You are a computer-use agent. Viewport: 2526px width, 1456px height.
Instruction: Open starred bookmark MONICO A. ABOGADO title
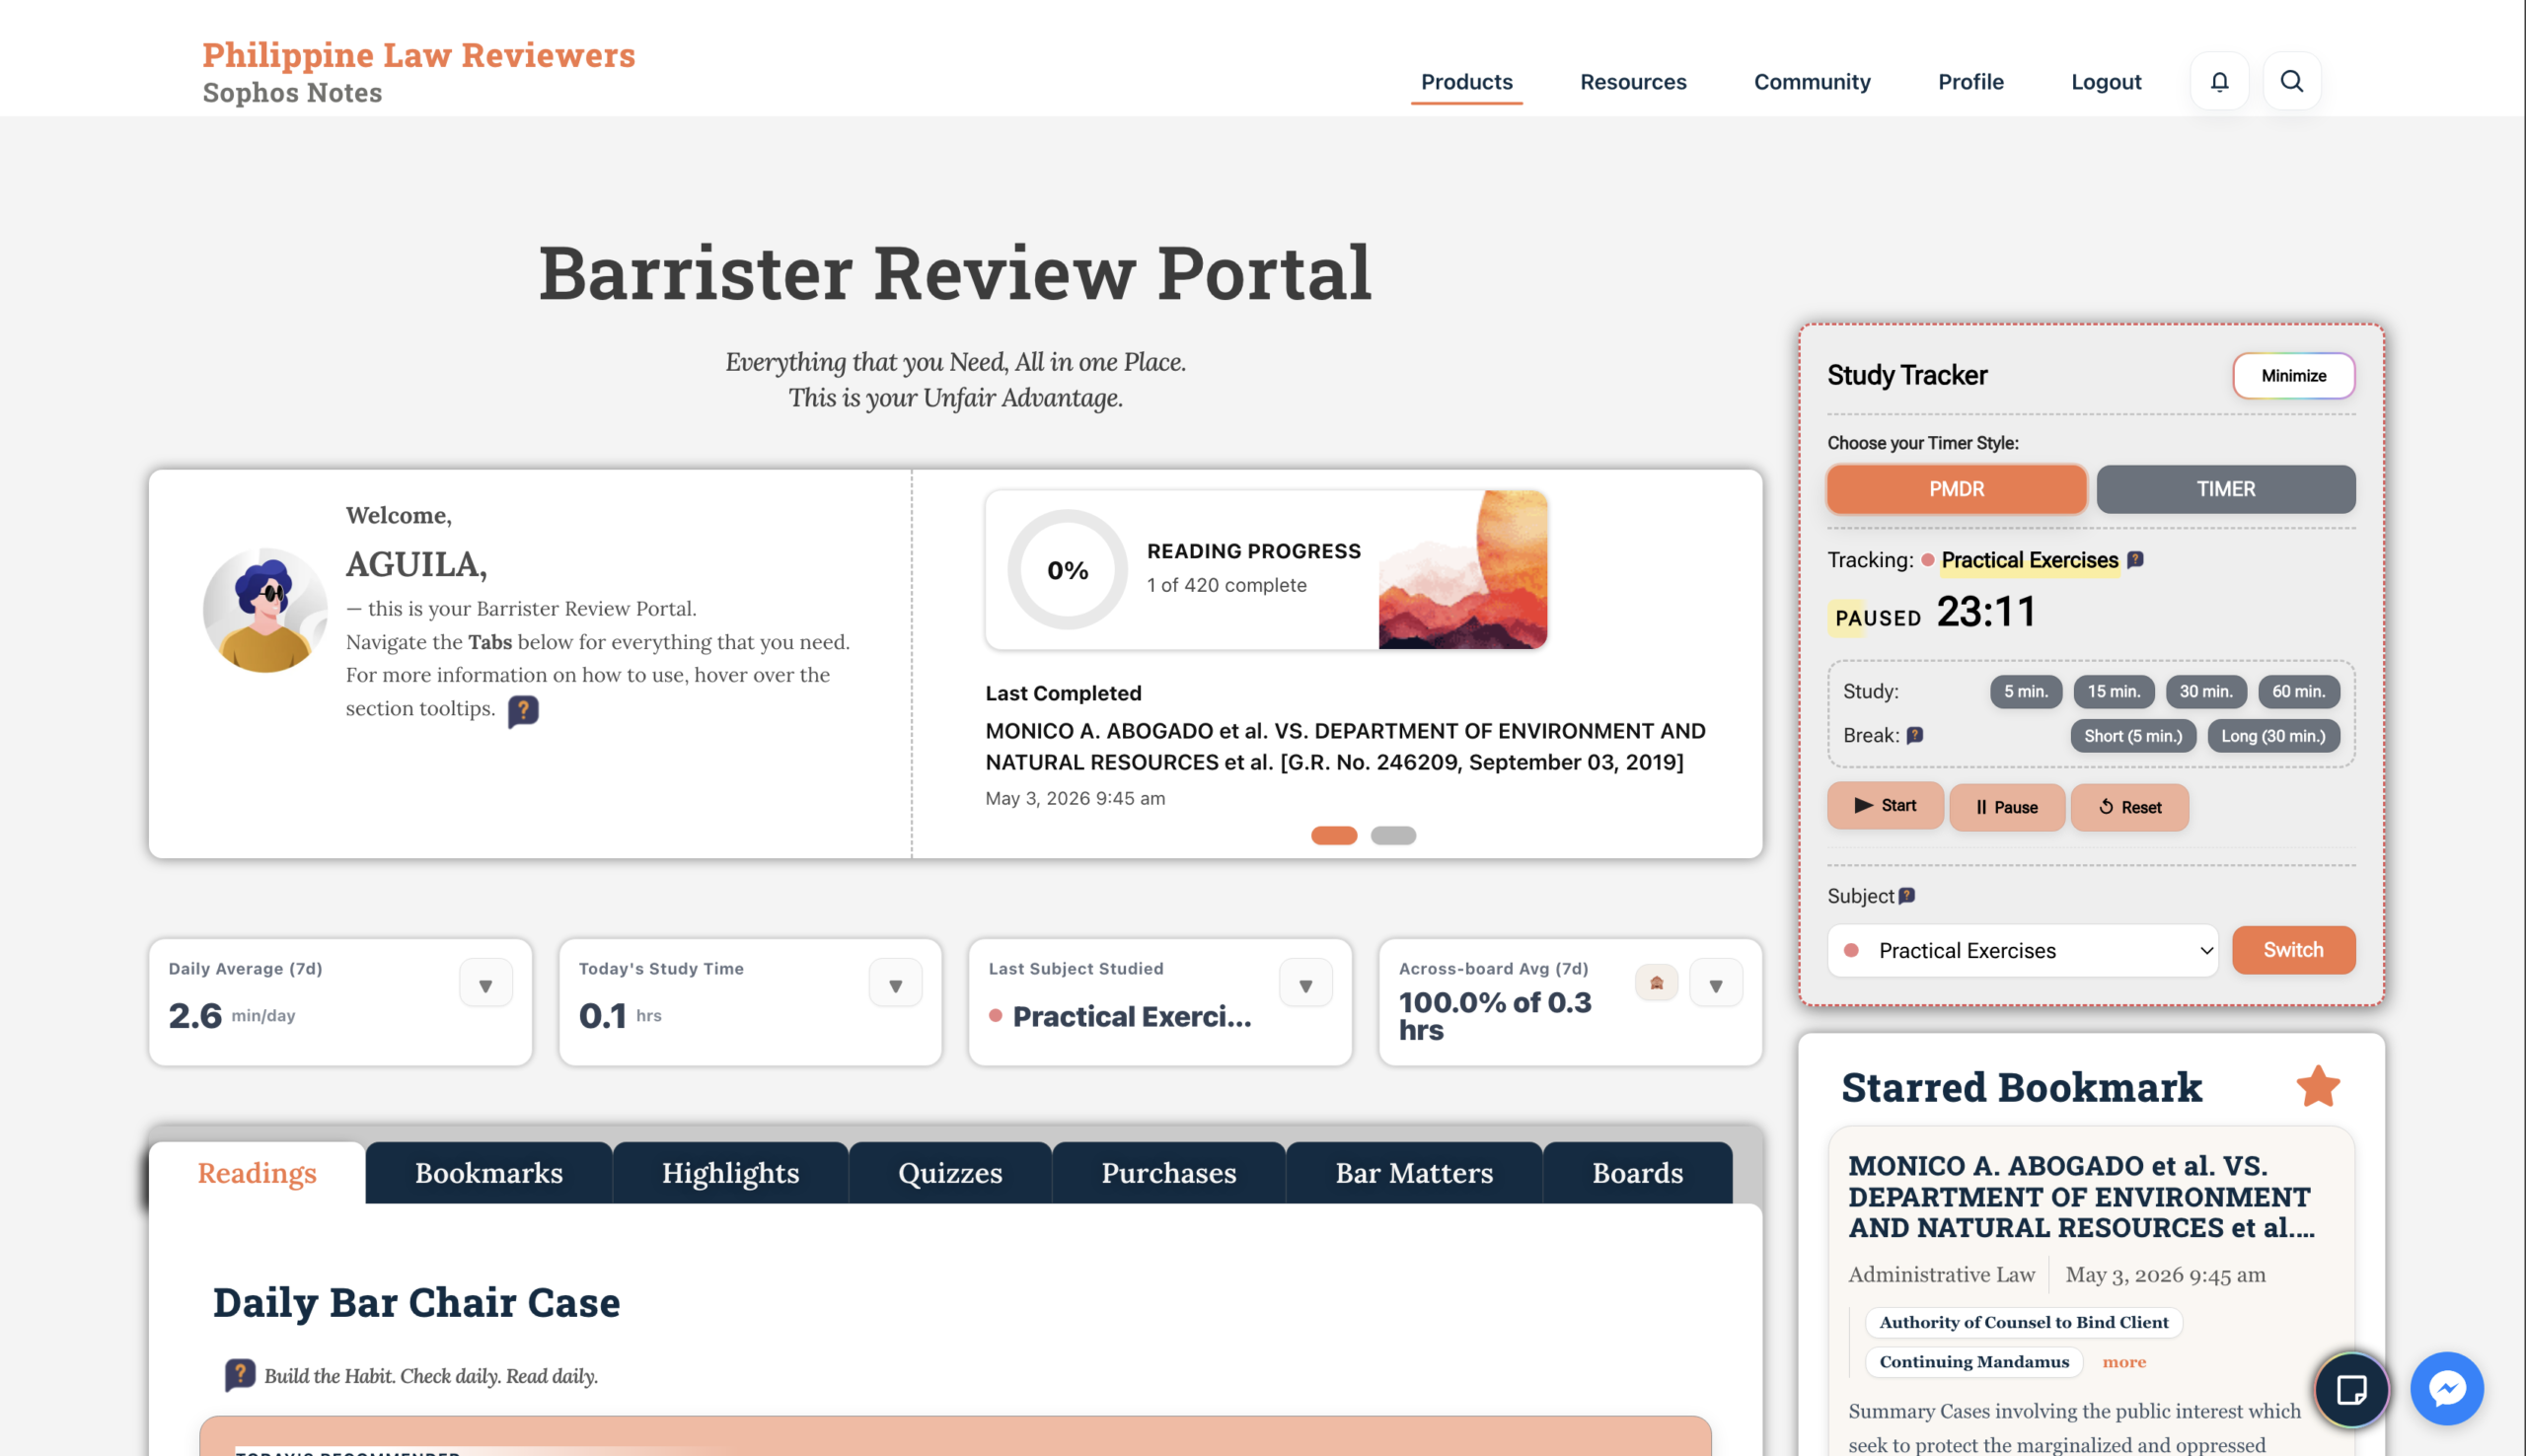[x=2081, y=1197]
